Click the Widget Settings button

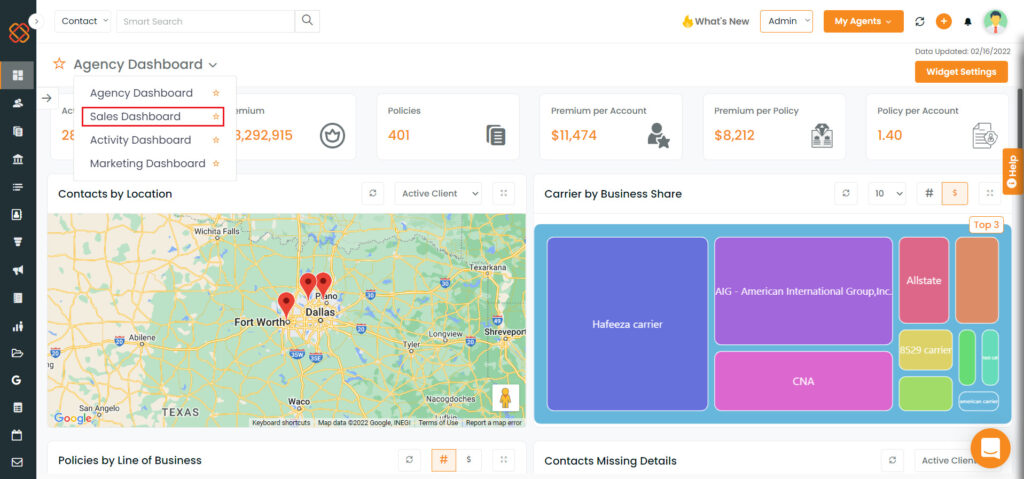click(960, 72)
